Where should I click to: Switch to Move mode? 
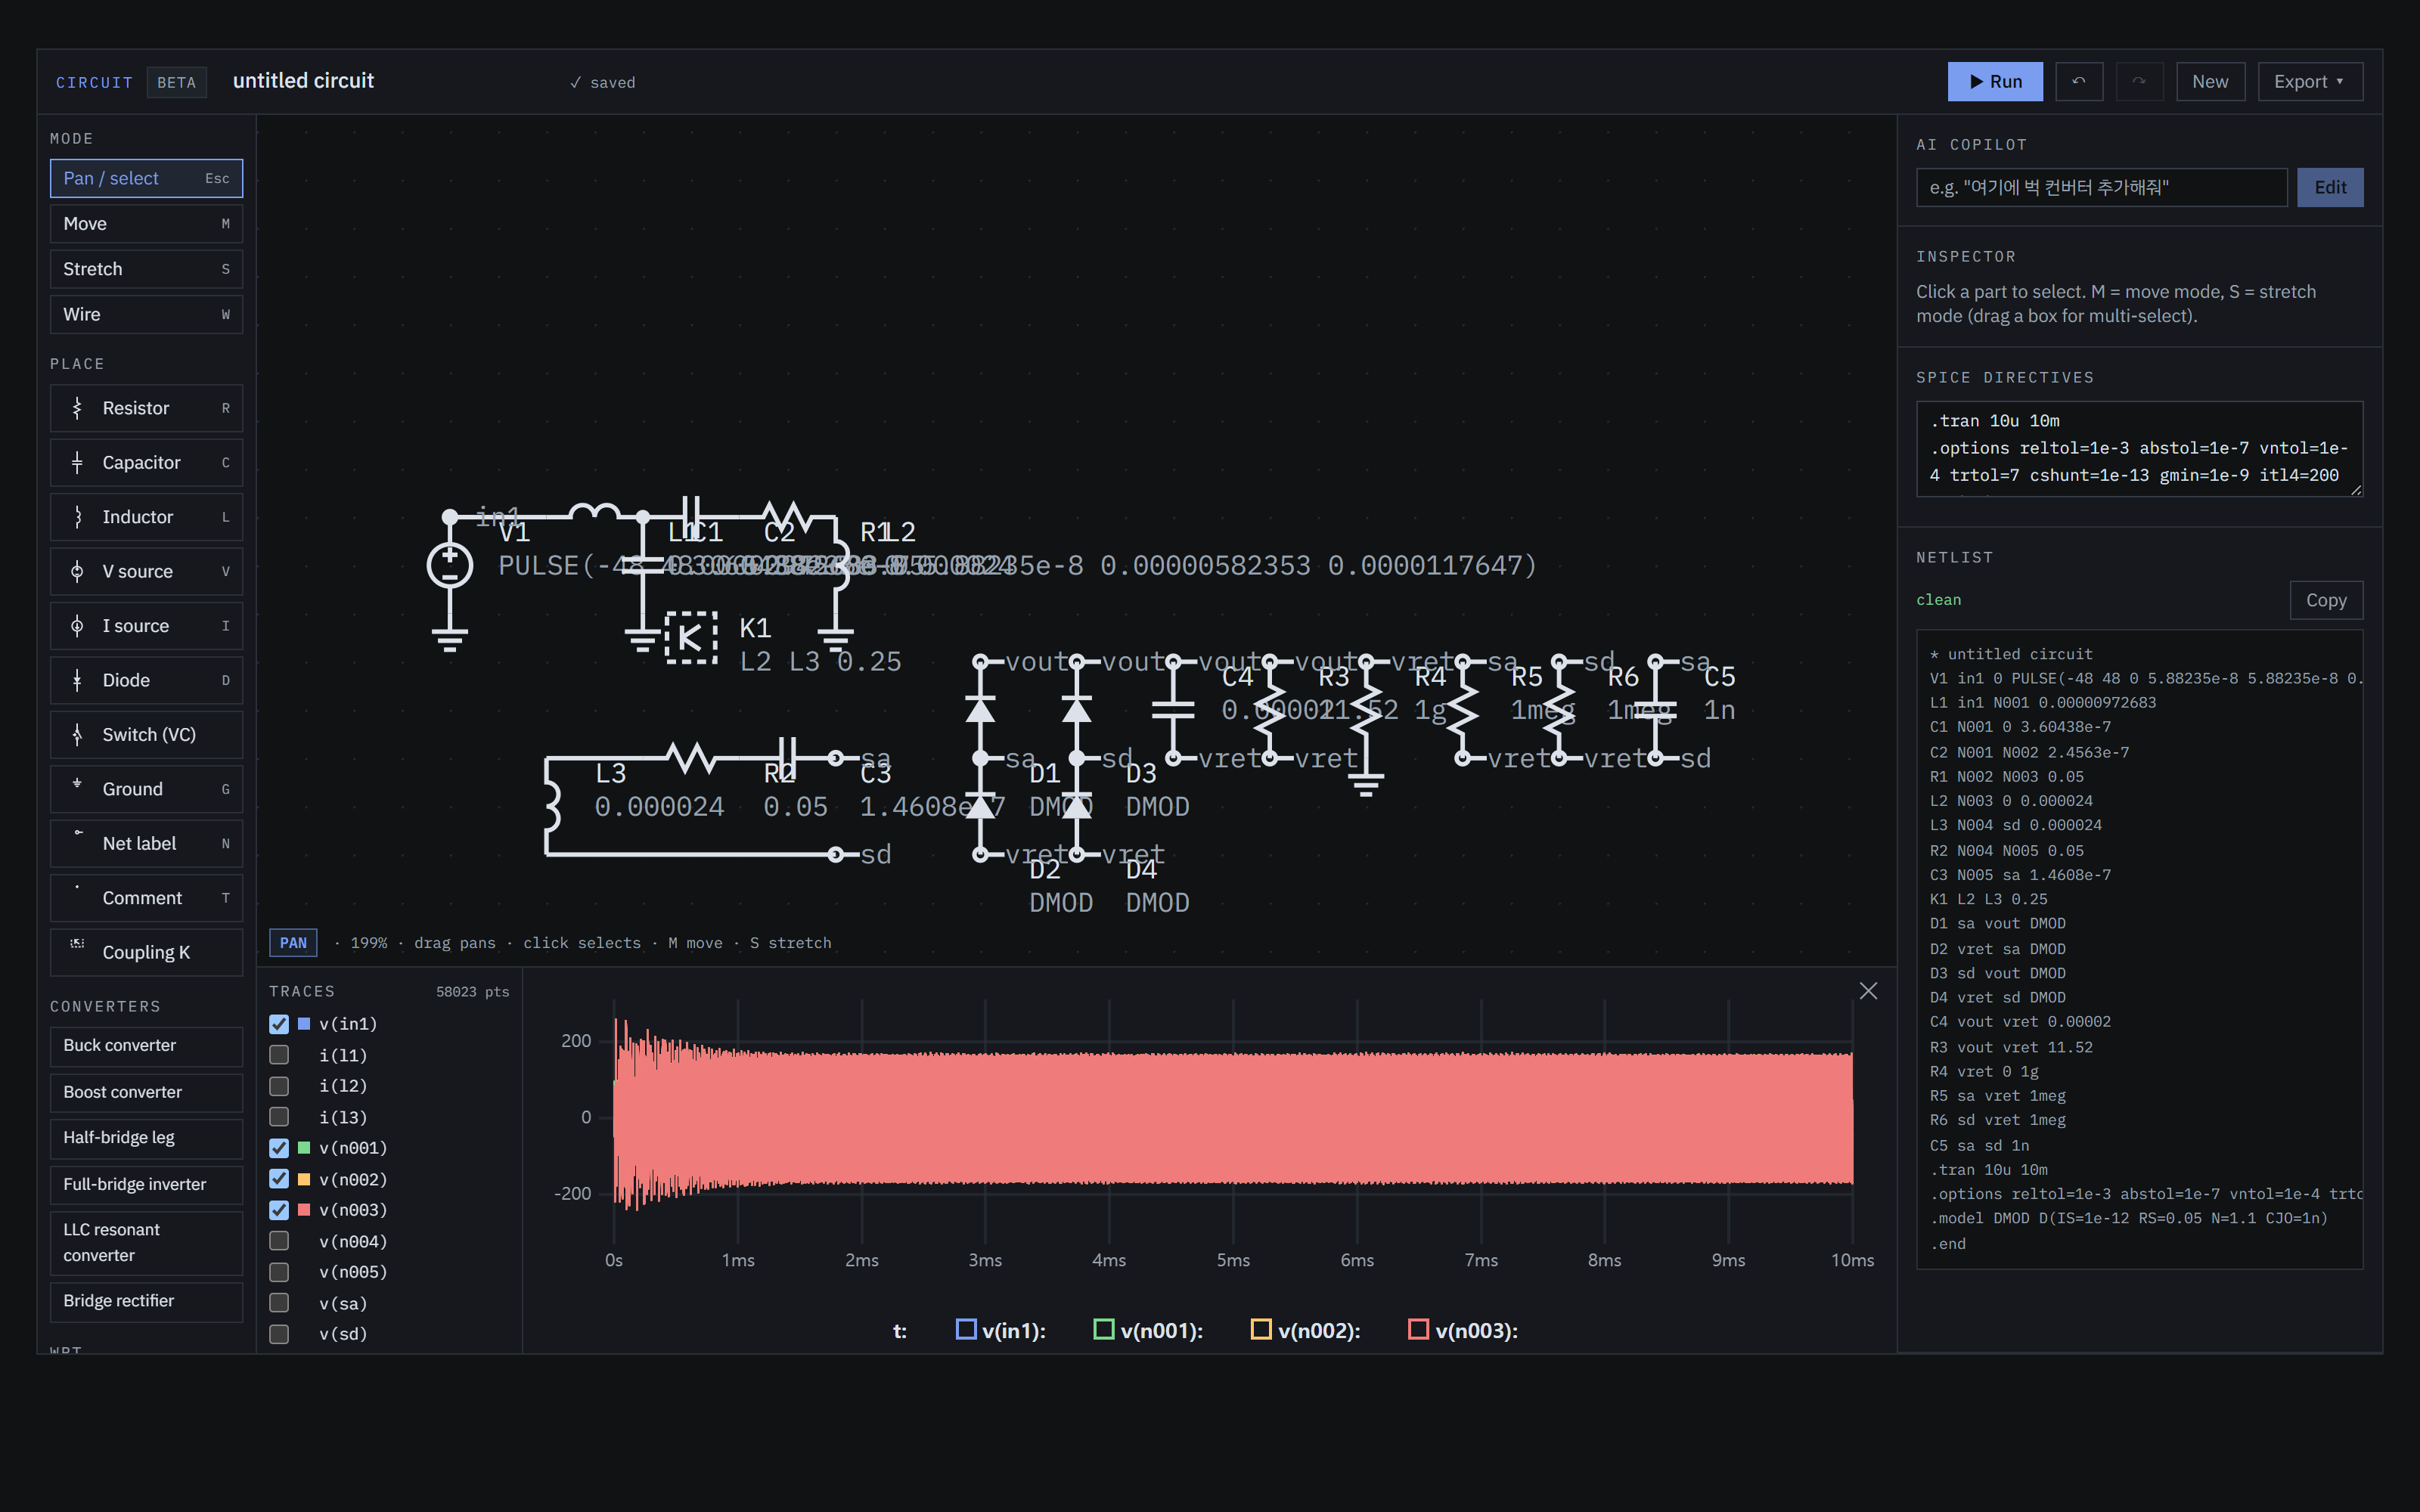146,224
